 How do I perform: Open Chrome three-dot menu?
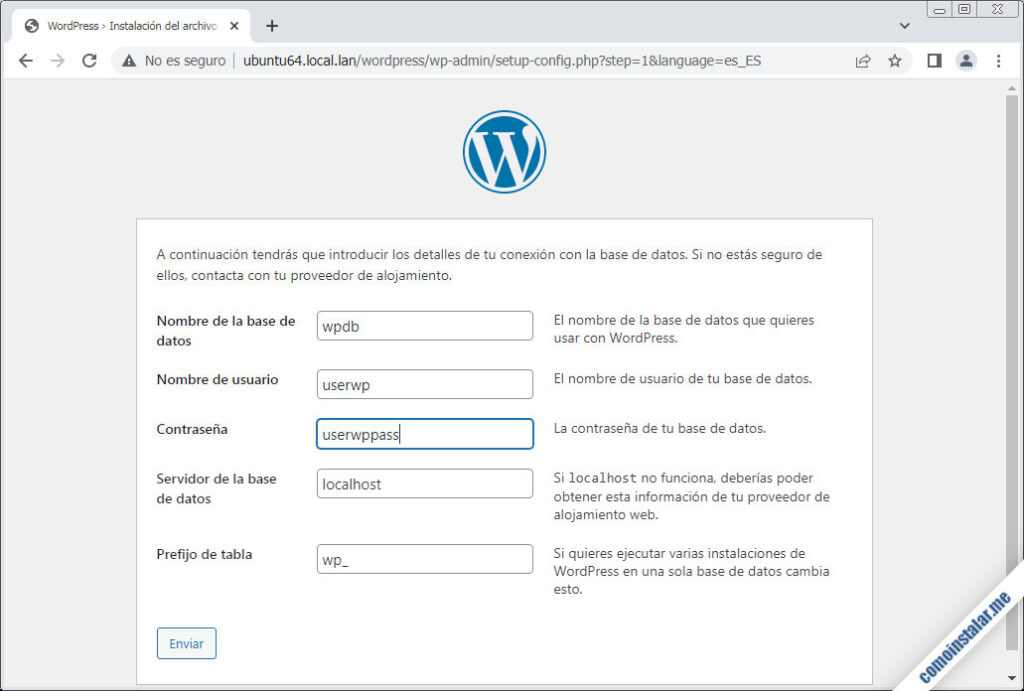(998, 61)
